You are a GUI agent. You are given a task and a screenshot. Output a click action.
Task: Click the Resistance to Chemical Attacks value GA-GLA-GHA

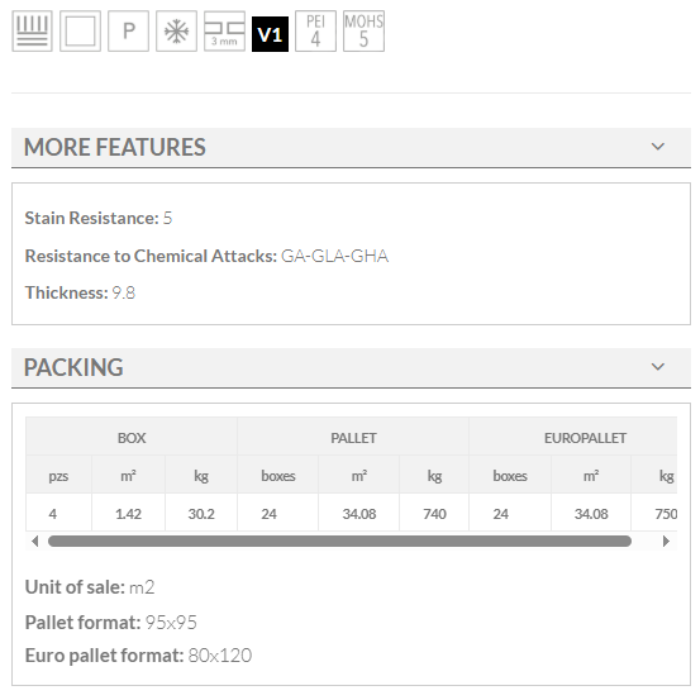(334, 256)
